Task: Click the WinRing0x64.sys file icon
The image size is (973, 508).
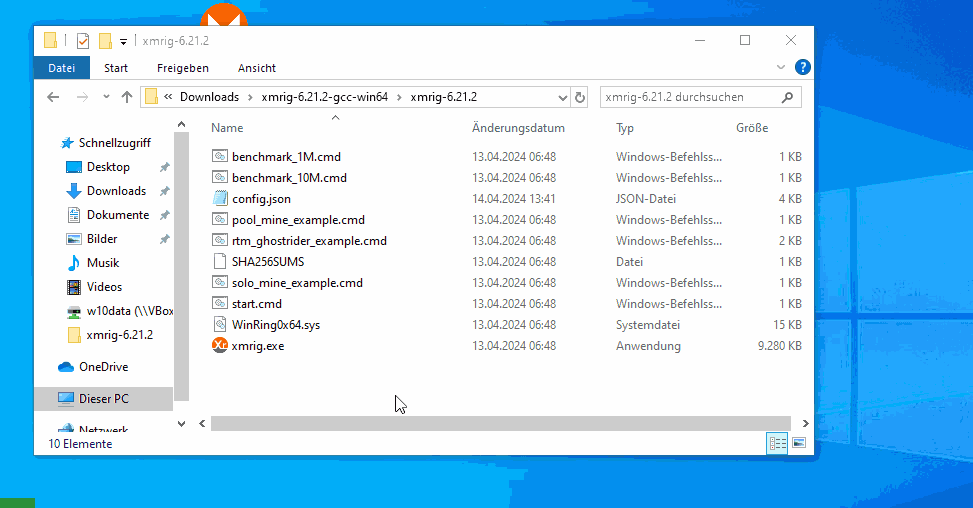Action: (220, 324)
